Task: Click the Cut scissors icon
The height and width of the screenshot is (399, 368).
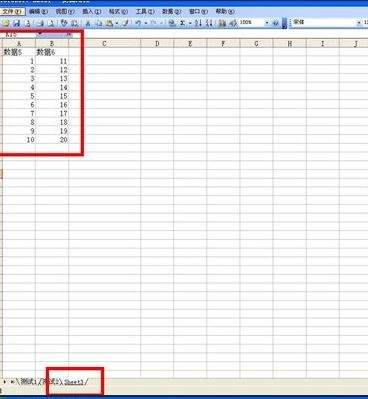Action: (88, 23)
